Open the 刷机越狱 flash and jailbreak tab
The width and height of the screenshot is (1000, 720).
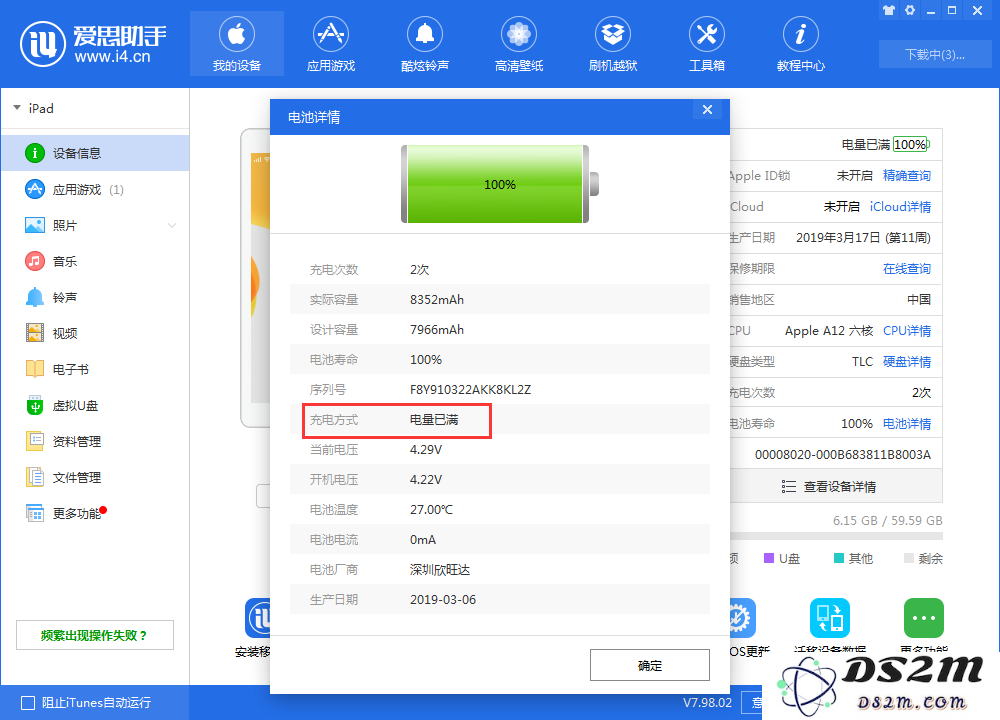pos(613,43)
